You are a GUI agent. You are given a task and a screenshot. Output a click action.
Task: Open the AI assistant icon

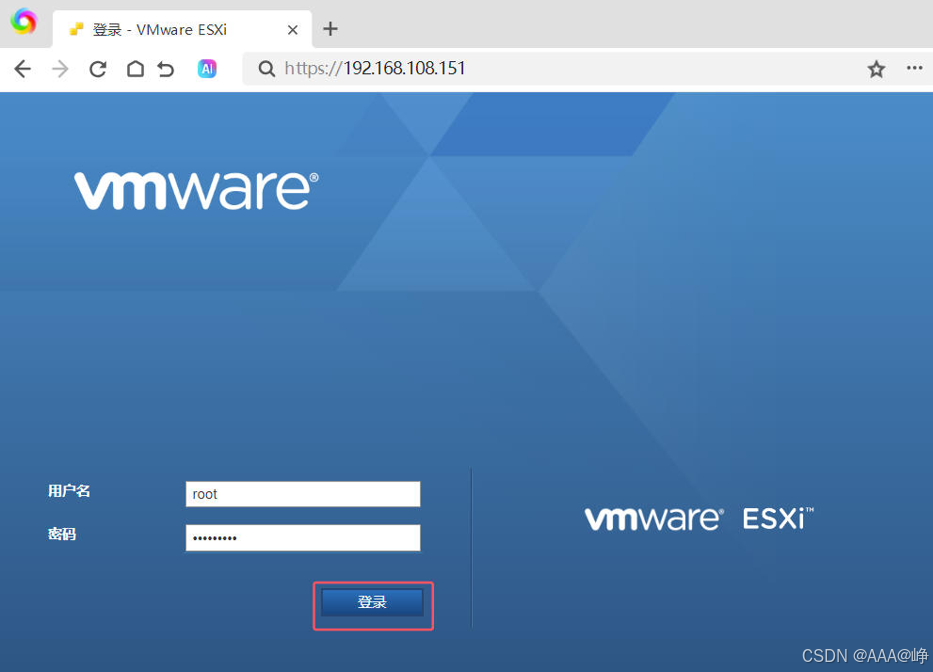pos(207,69)
